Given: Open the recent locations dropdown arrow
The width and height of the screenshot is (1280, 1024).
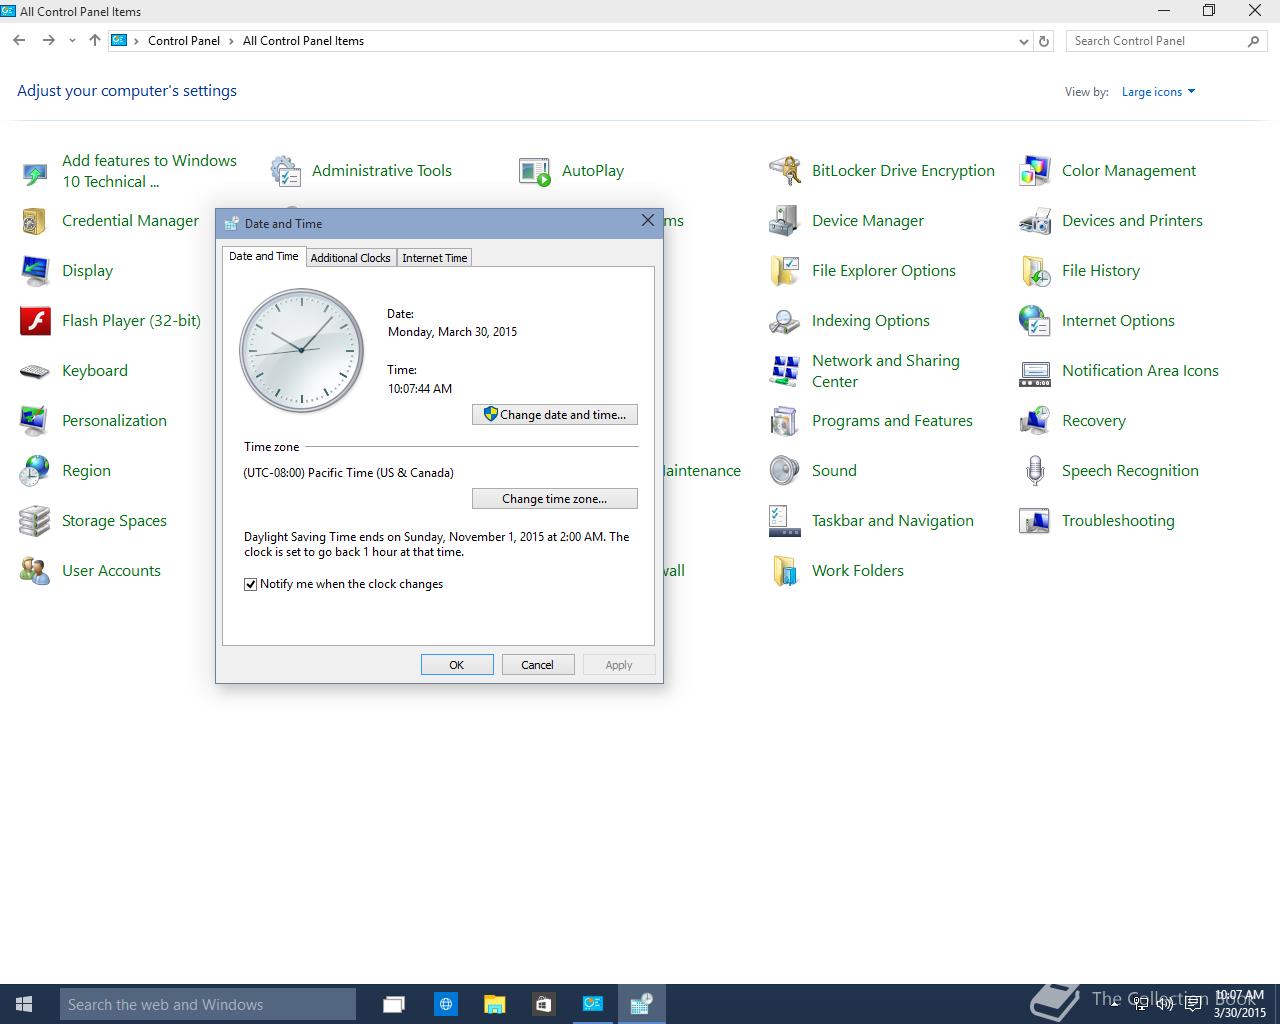Looking at the screenshot, I should point(72,41).
